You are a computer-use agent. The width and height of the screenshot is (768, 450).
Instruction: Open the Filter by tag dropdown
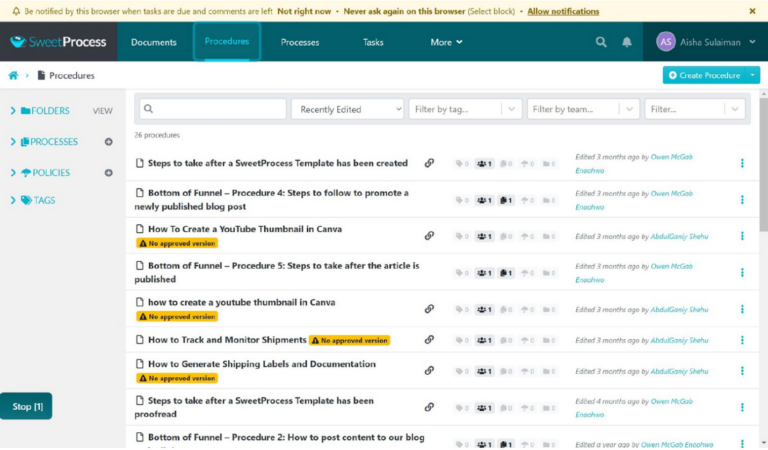(465, 109)
